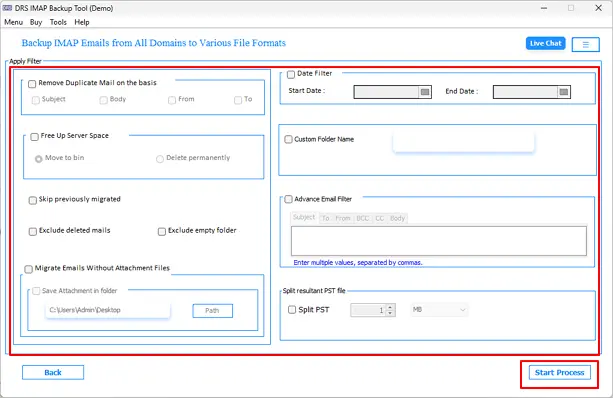613x398 pixels.
Task: Tick the Subject duplicate checkbox
Action: click(36, 100)
